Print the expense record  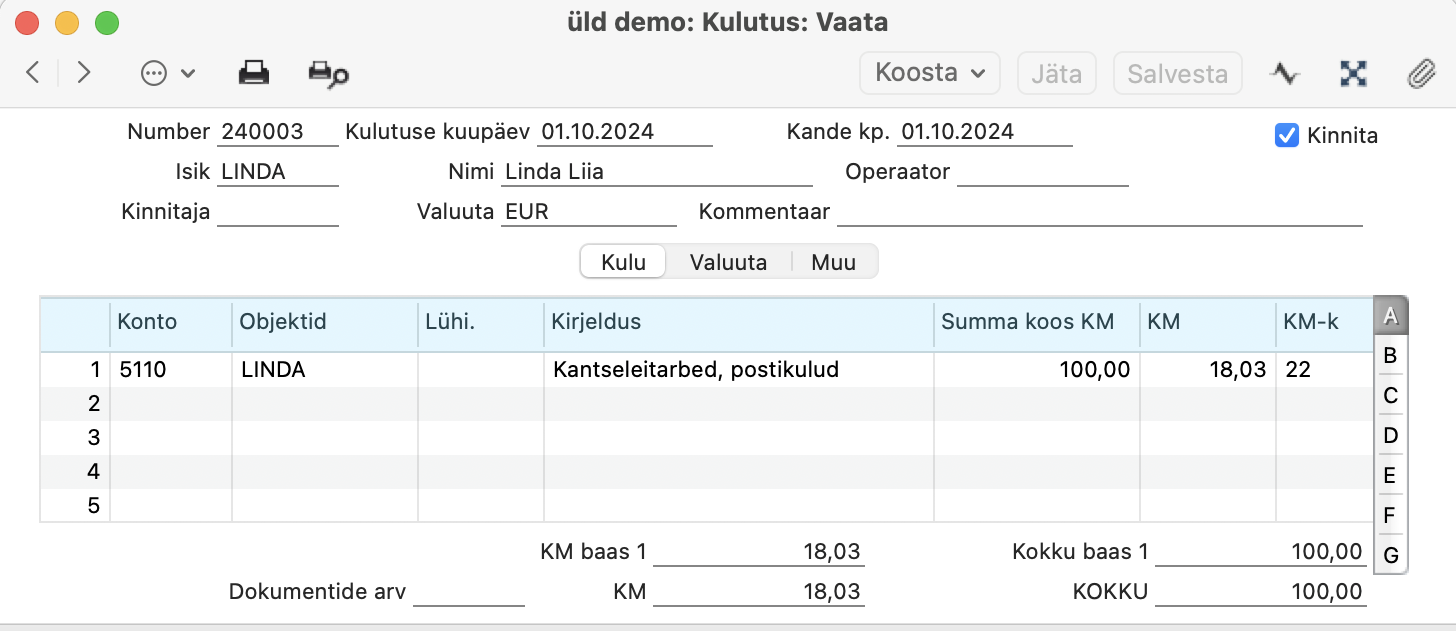(253, 73)
